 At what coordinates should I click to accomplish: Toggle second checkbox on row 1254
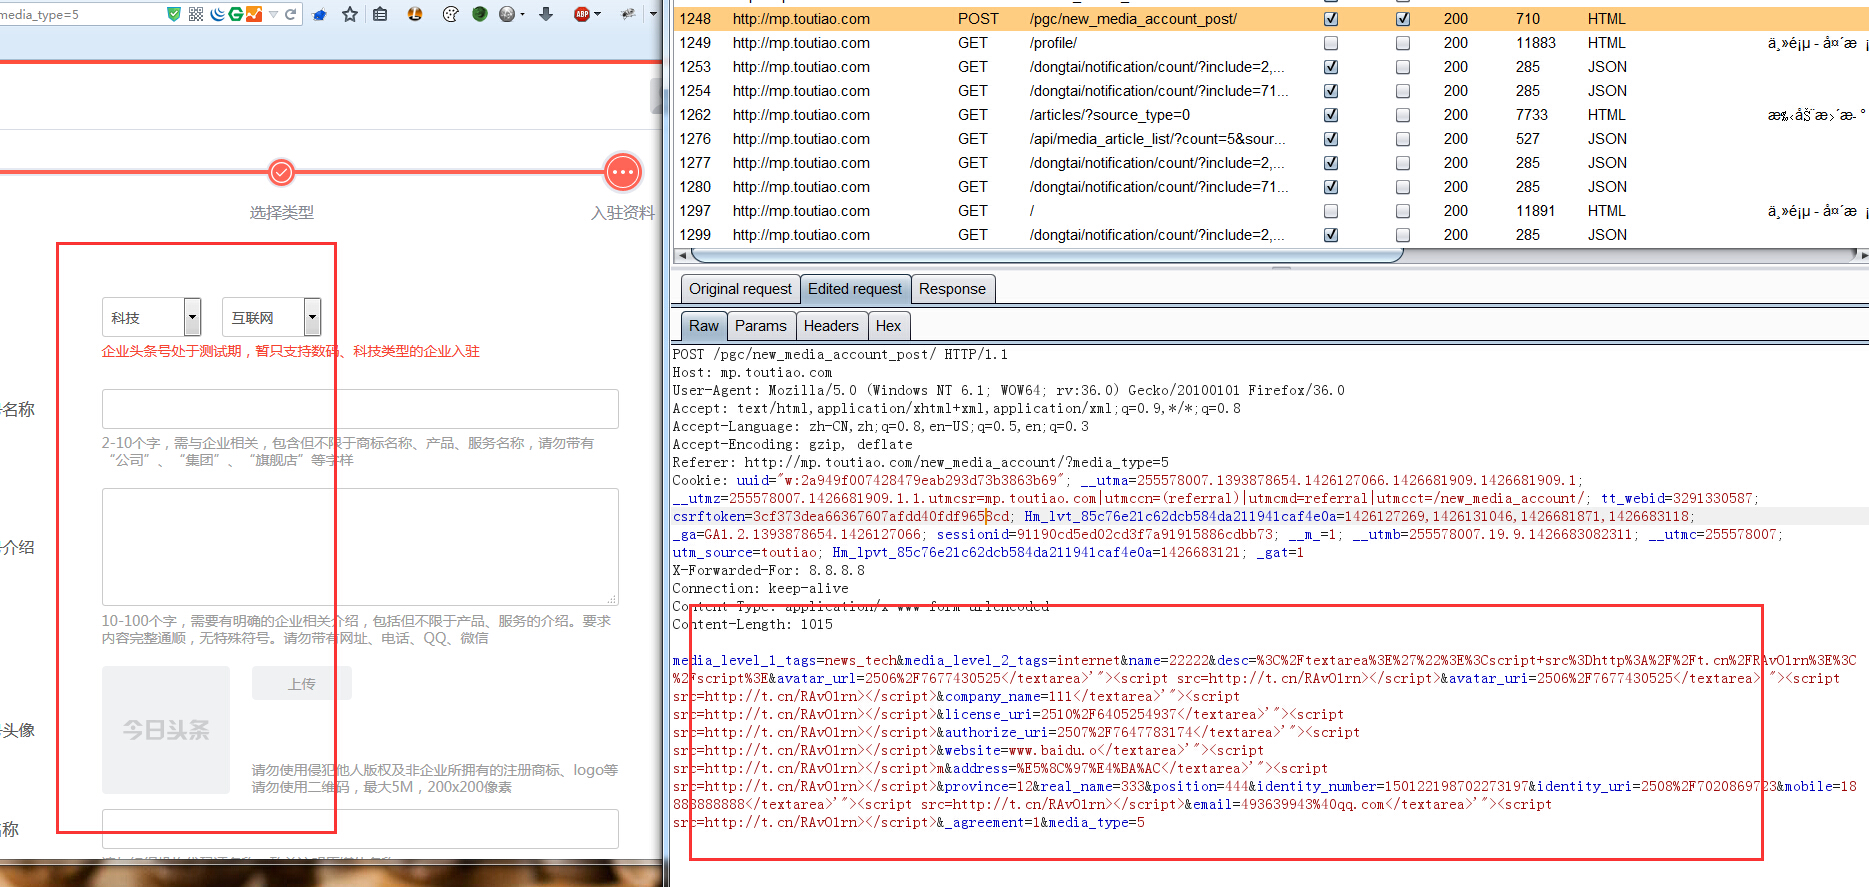click(x=1403, y=91)
